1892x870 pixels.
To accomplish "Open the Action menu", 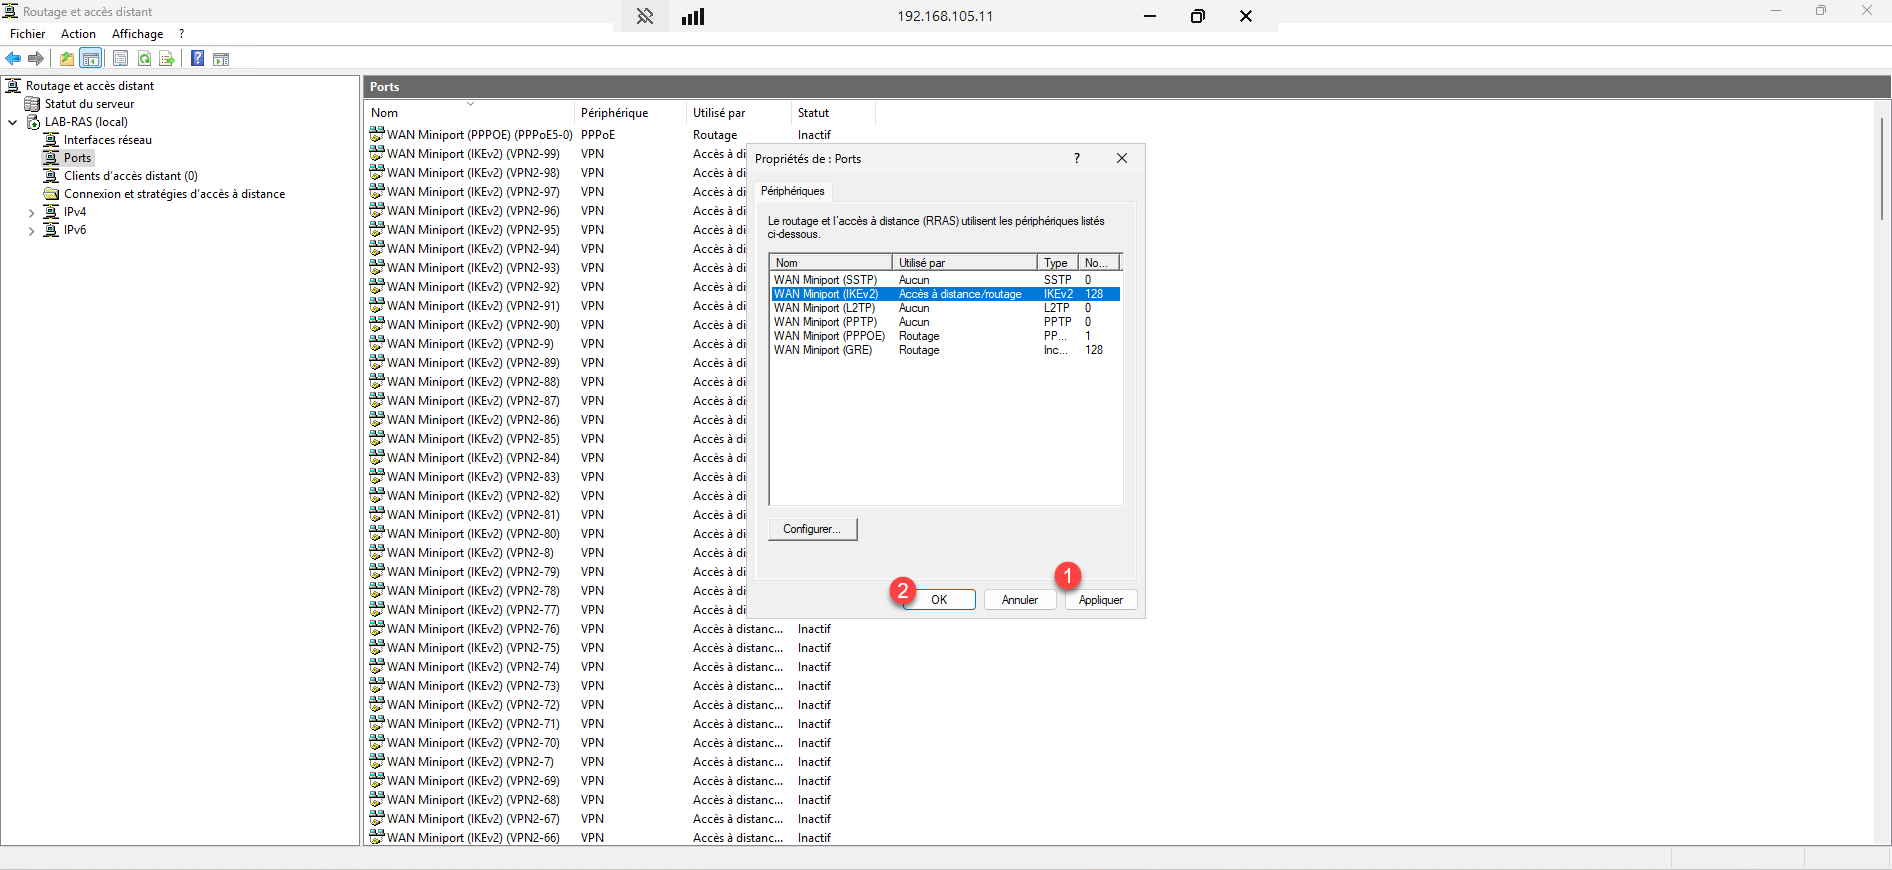I will [78, 34].
